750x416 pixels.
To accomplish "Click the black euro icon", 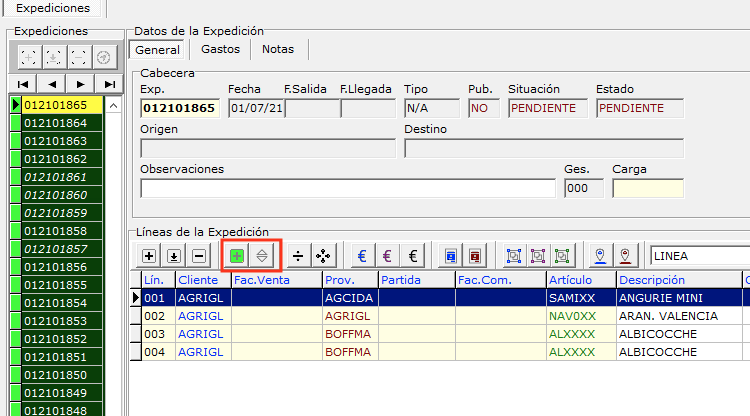I will click(412, 256).
